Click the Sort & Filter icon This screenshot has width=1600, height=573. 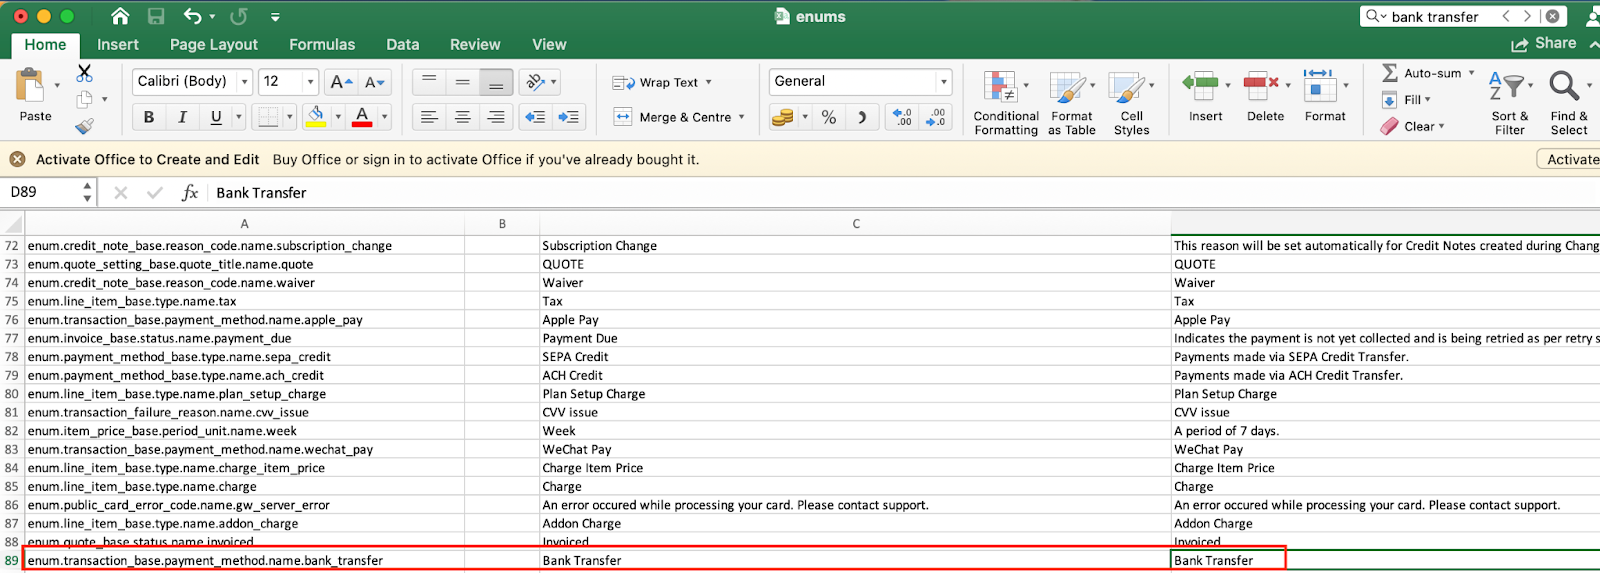pos(1507,87)
